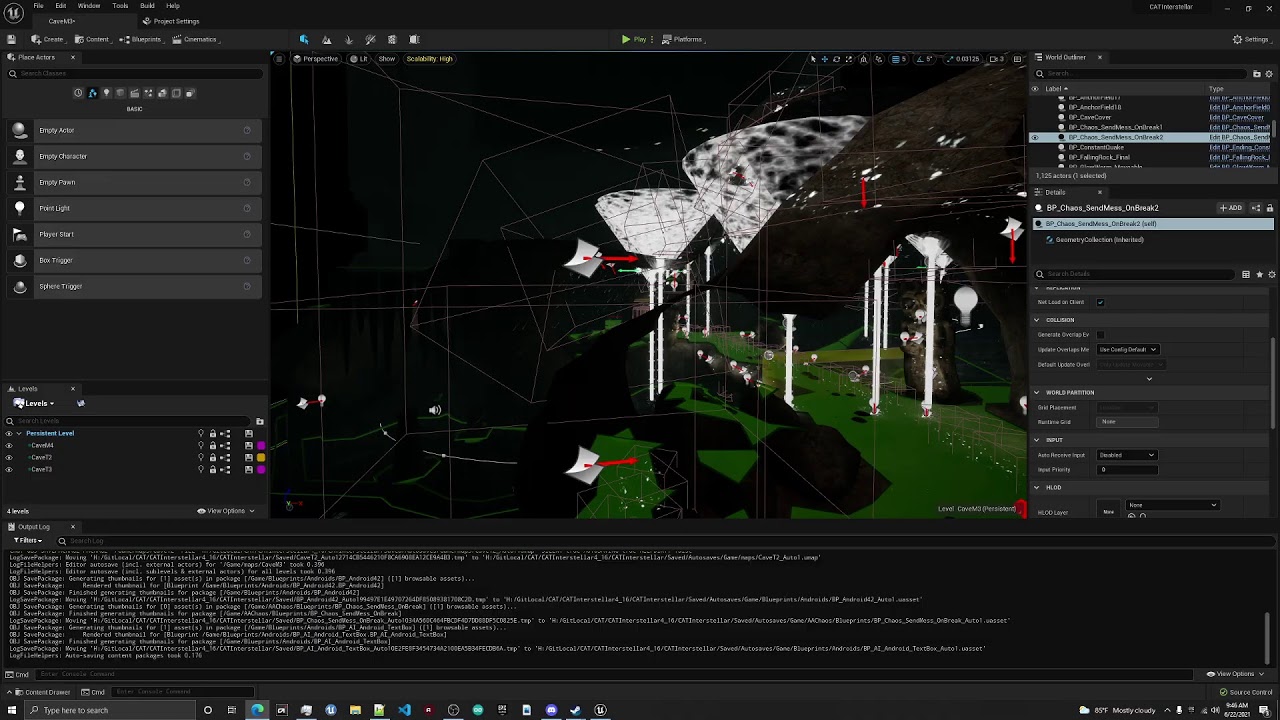Click CaveT2 level yellow color swatch
Viewport: 1280px width, 720px height.
261,457
